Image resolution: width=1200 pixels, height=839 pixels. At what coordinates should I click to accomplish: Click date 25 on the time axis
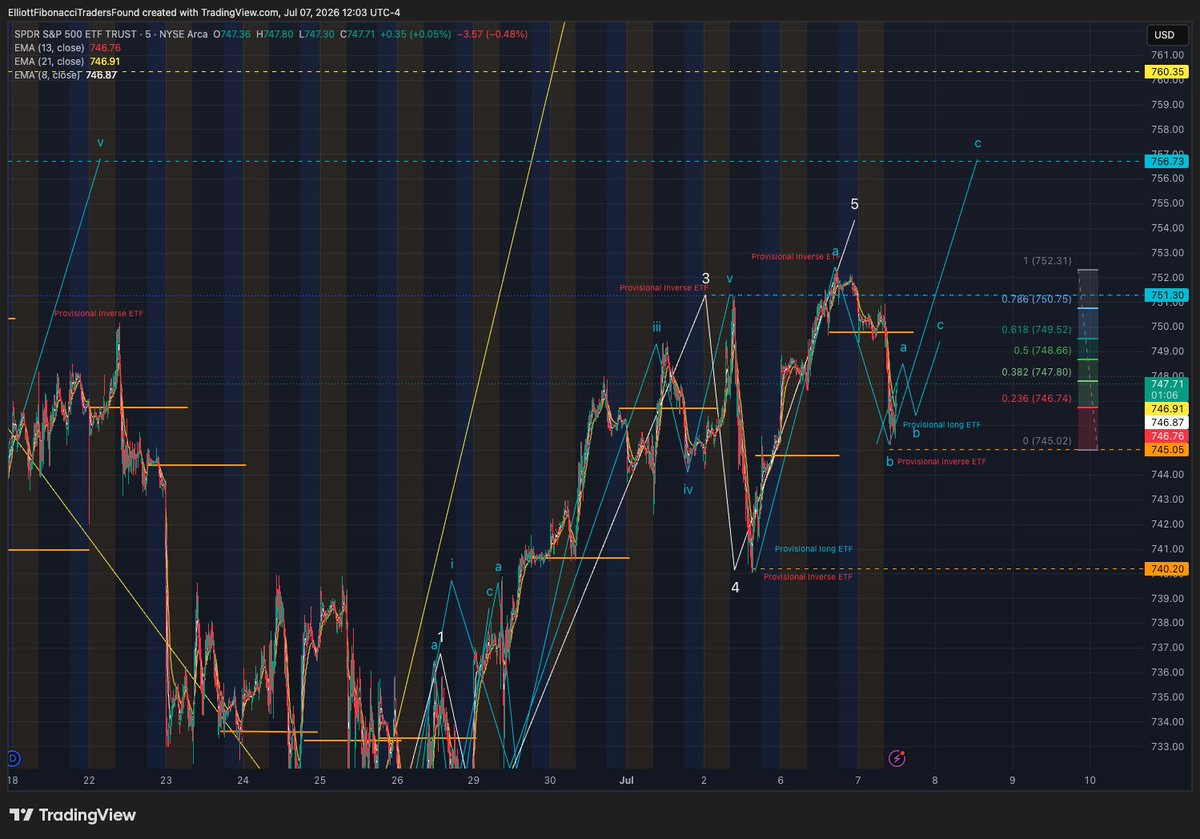(320, 779)
